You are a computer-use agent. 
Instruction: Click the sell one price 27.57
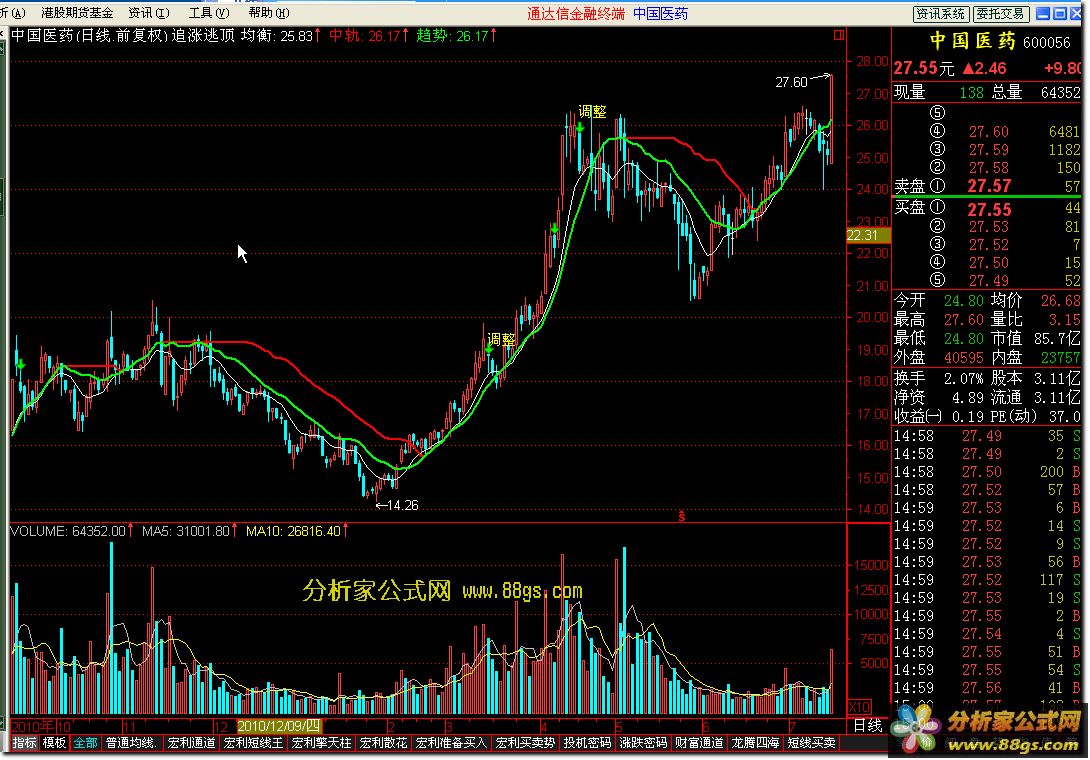point(989,186)
